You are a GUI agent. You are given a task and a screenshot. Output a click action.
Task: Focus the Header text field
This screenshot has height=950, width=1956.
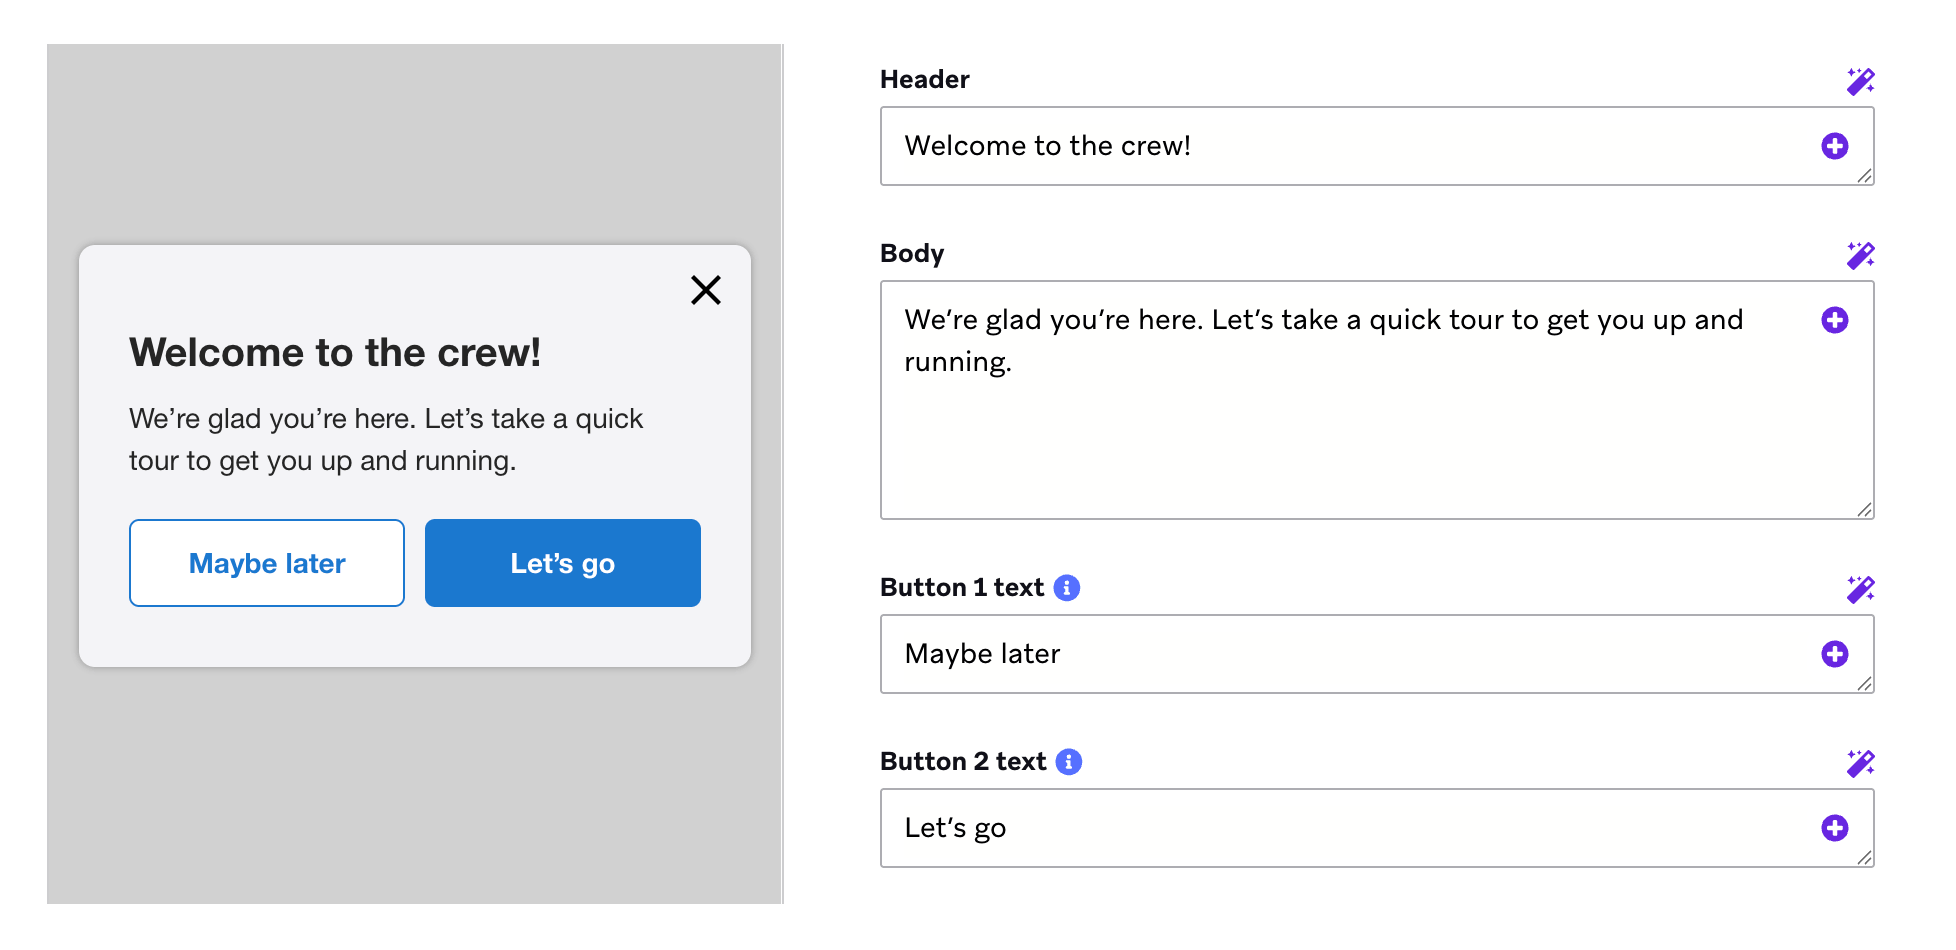[1377, 146]
